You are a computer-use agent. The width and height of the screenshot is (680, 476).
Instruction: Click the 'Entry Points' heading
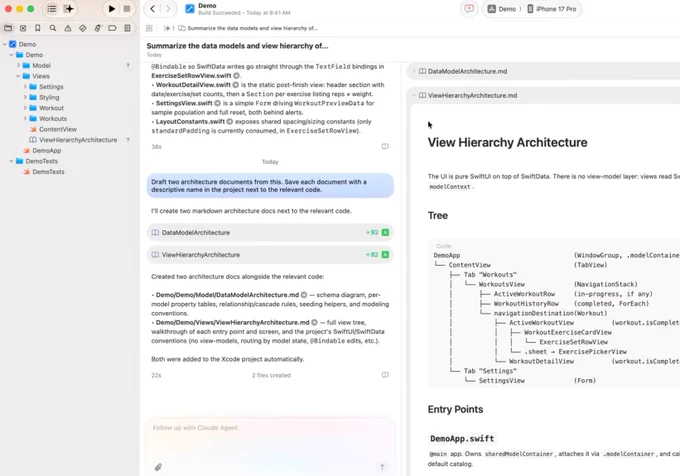tap(455, 409)
